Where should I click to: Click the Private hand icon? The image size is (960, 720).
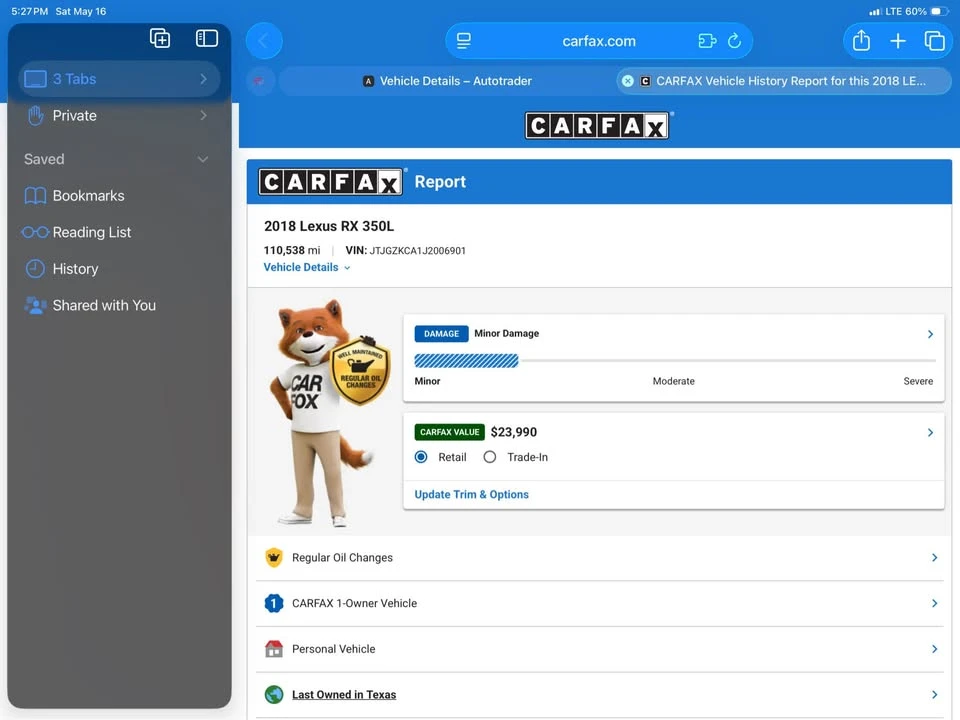[x=36, y=116]
